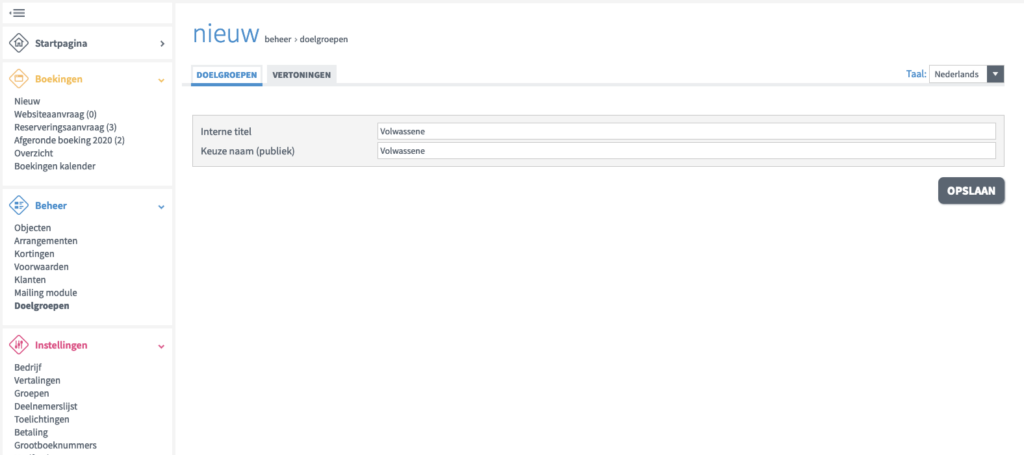
Task: Switch to the Vertoningen tab
Action: 302,75
